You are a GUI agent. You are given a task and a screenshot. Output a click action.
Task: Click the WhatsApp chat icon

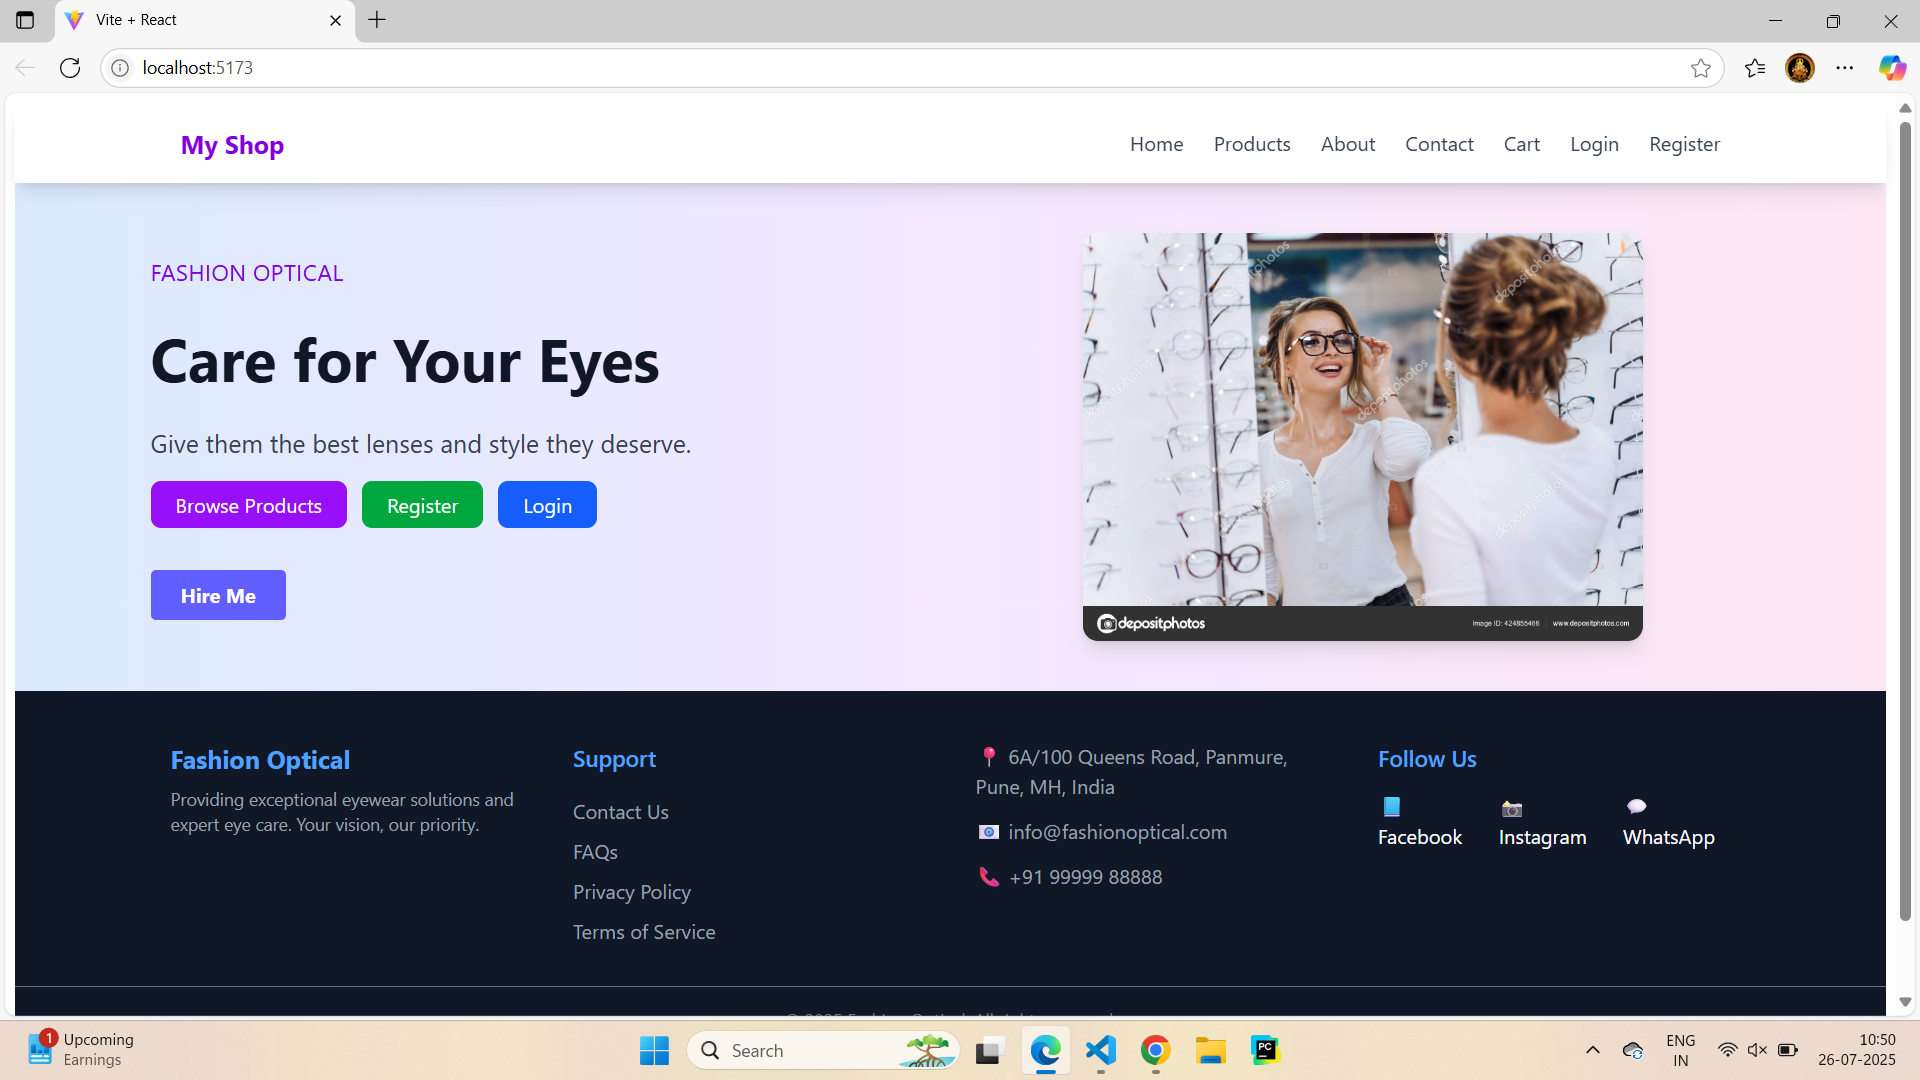point(1637,805)
